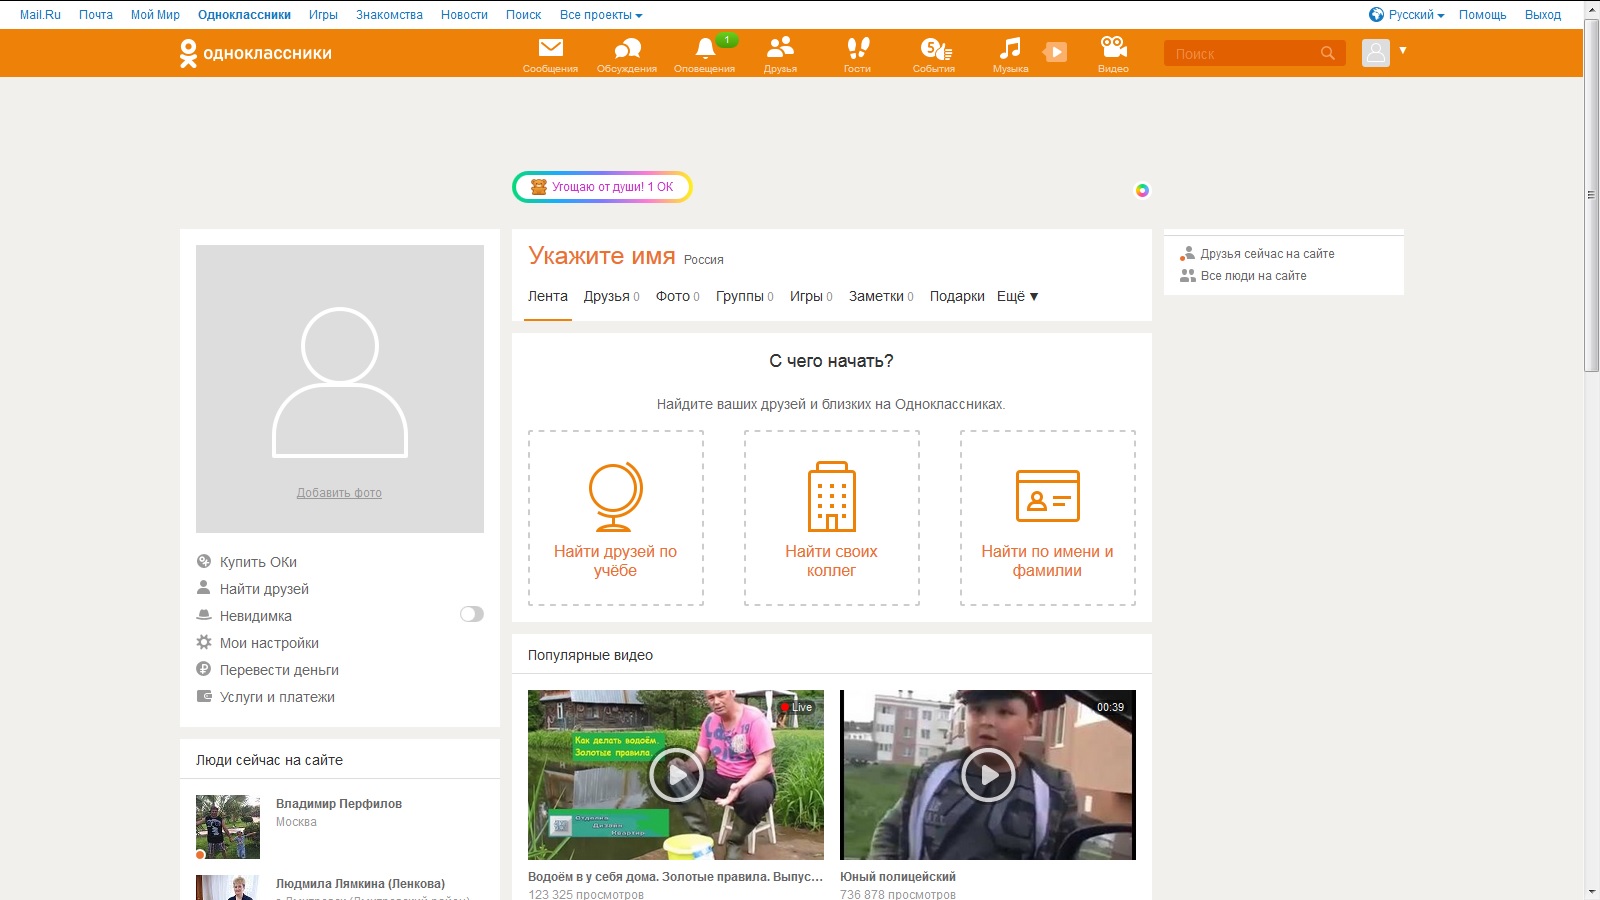The image size is (1600, 900).
Task: Click the music player play icon
Action: pos(1055,52)
